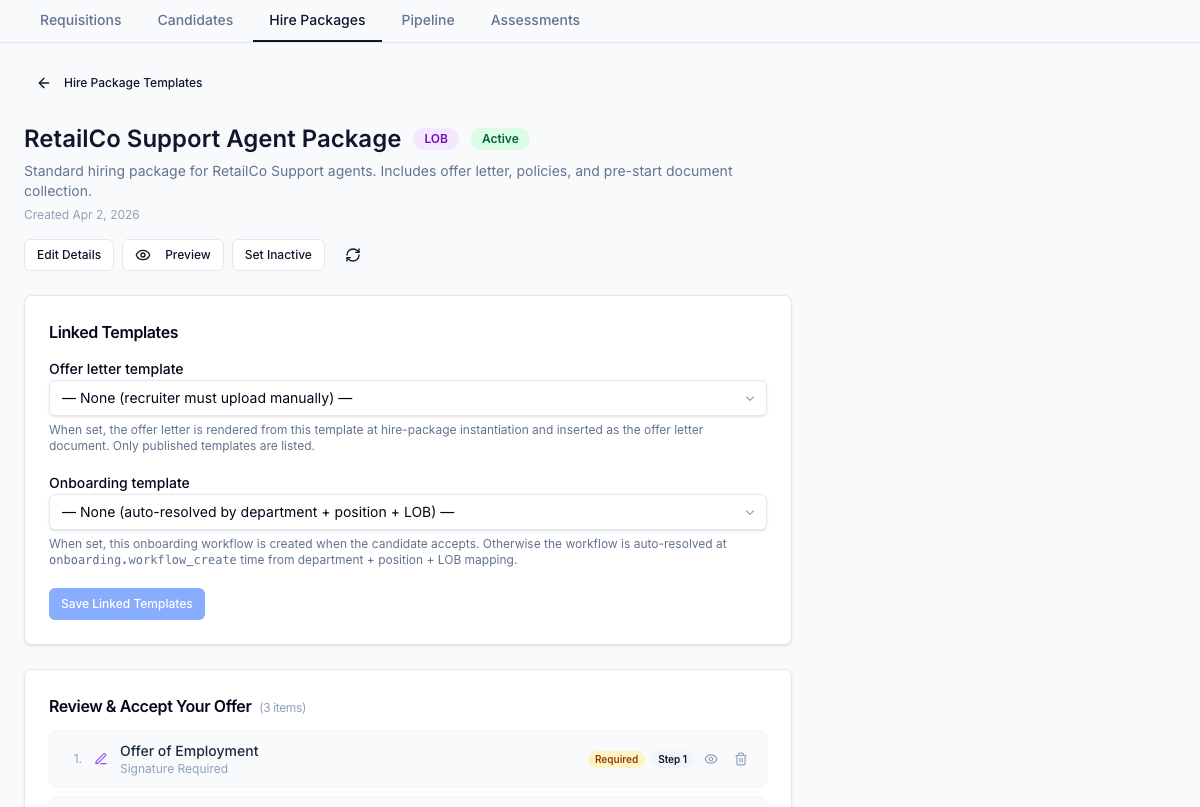Screen dimensions: 1200x807
Task: Click the Review & Accept Your Offer heading
Action: [150, 706]
